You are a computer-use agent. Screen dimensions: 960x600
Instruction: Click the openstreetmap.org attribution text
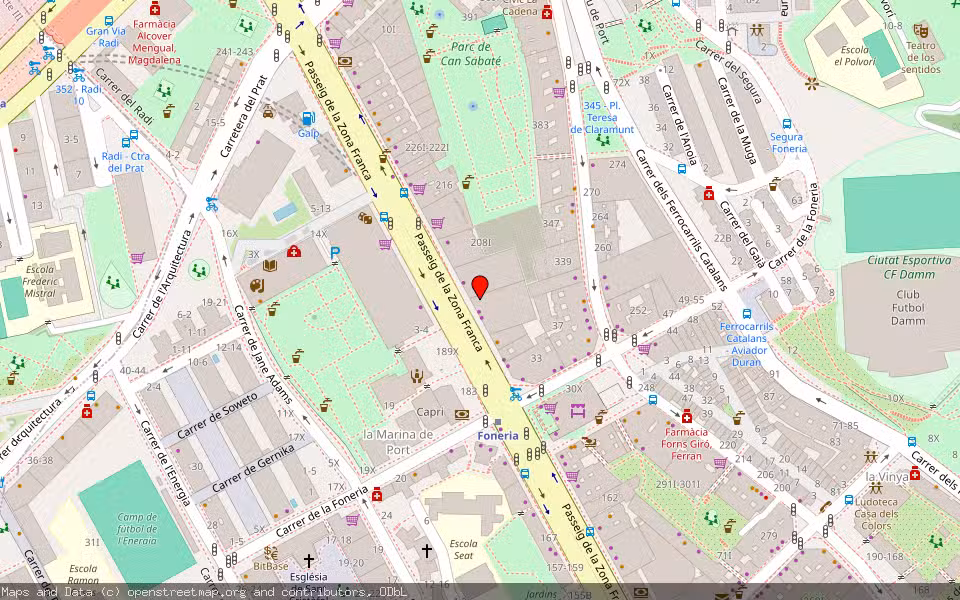[186, 592]
